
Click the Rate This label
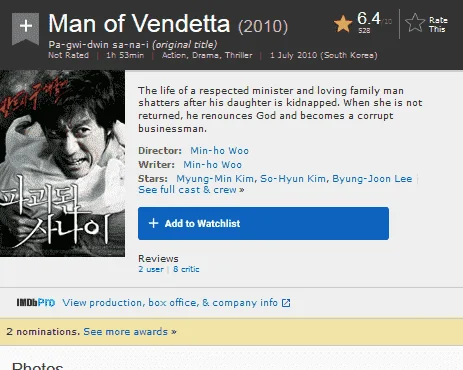[x=438, y=25]
